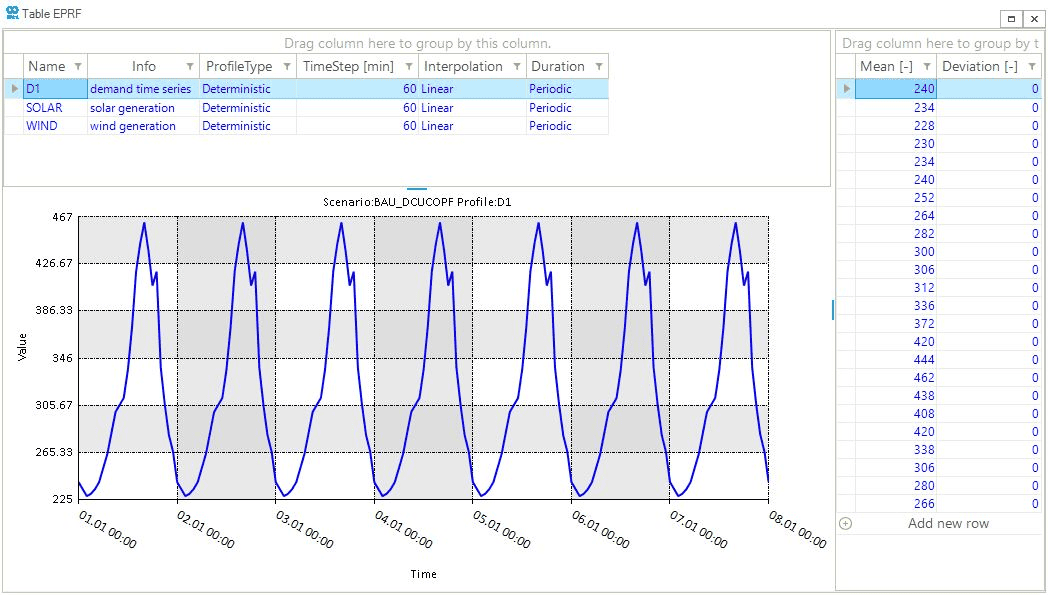Open filter icon on Name column

[x=78, y=67]
